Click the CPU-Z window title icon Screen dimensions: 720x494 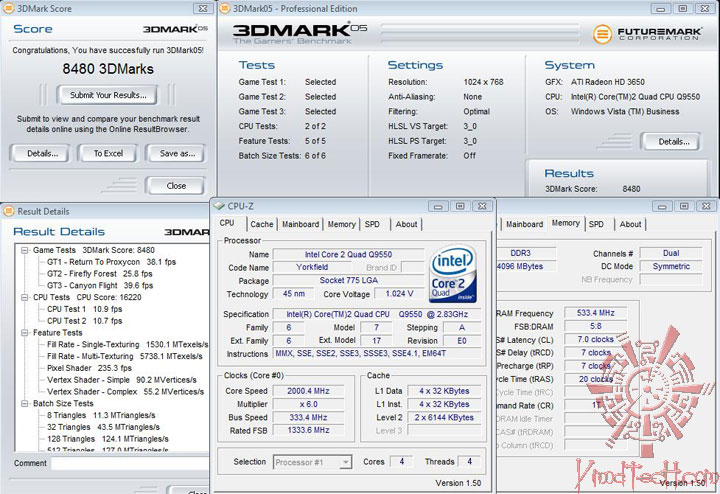[219, 206]
